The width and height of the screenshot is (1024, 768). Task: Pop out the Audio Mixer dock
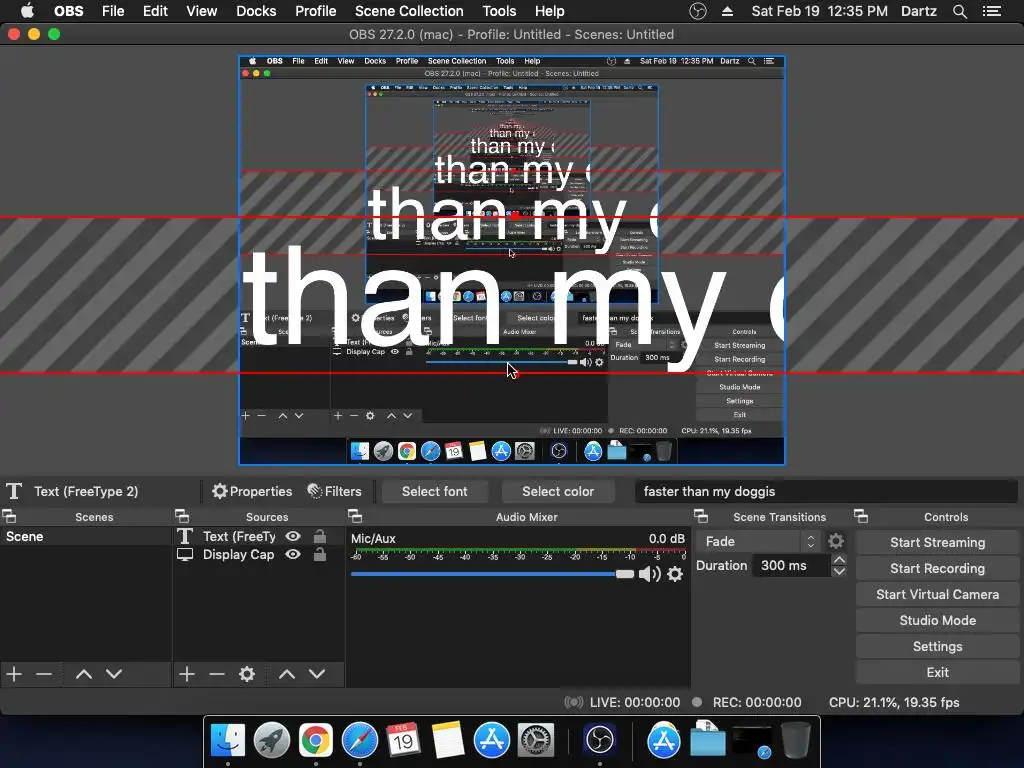[355, 517]
